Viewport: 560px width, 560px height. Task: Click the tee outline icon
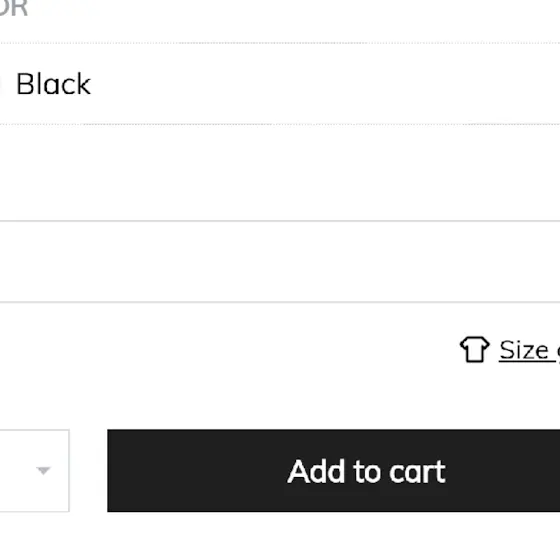(x=474, y=350)
